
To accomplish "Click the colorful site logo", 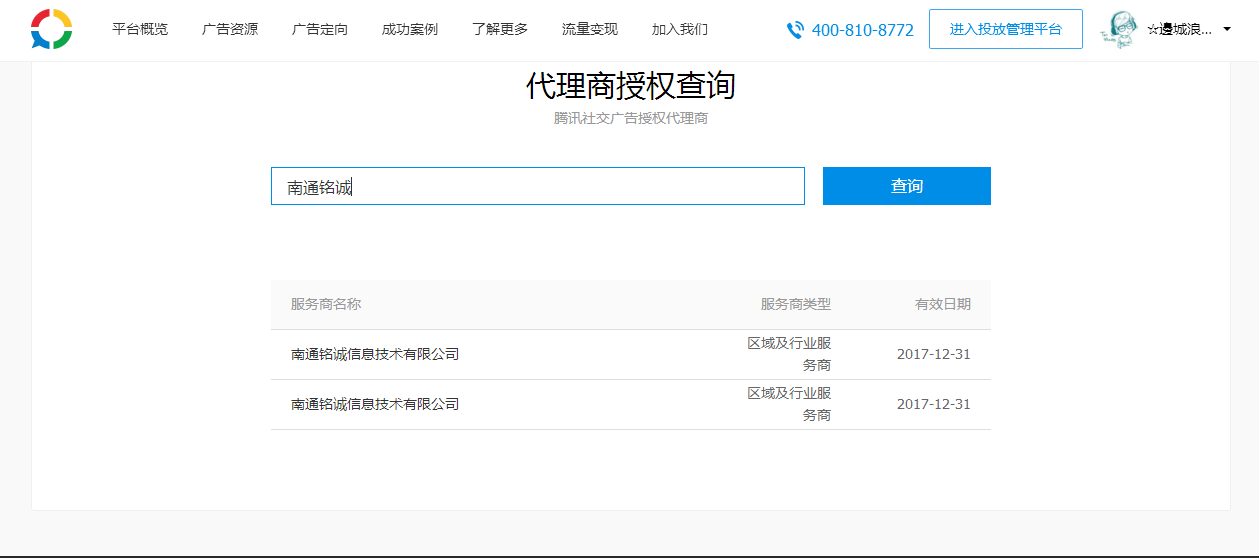I will (x=51, y=29).
